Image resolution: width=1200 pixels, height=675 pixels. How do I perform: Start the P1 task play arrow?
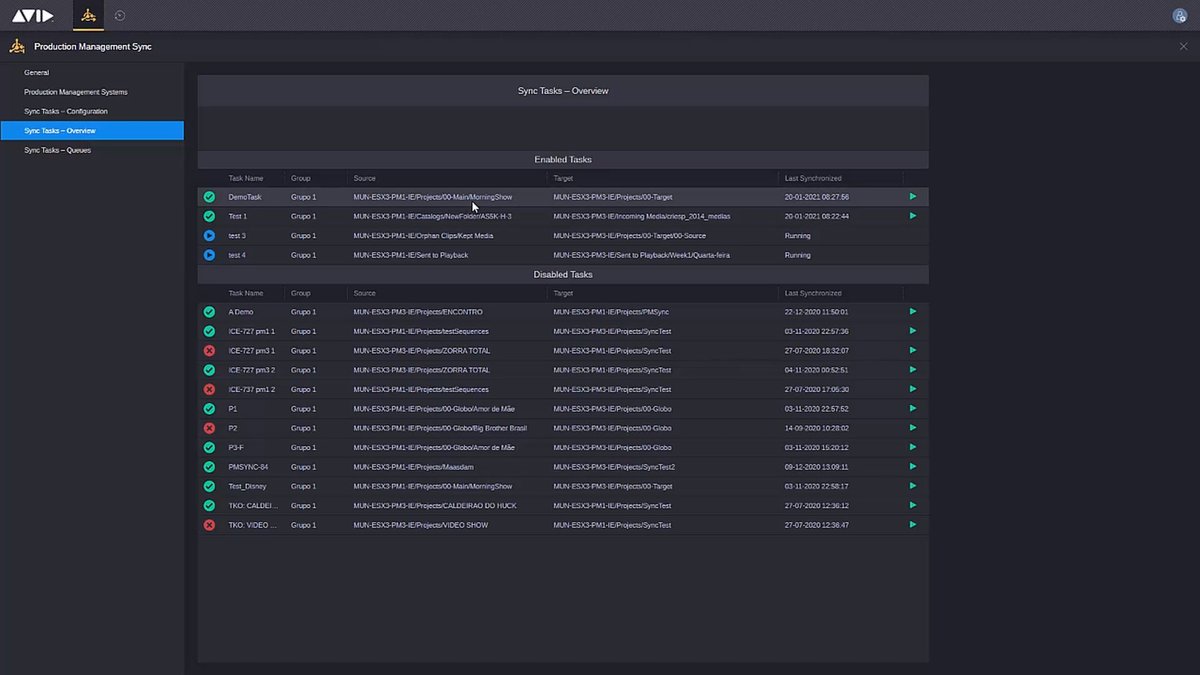(913, 408)
